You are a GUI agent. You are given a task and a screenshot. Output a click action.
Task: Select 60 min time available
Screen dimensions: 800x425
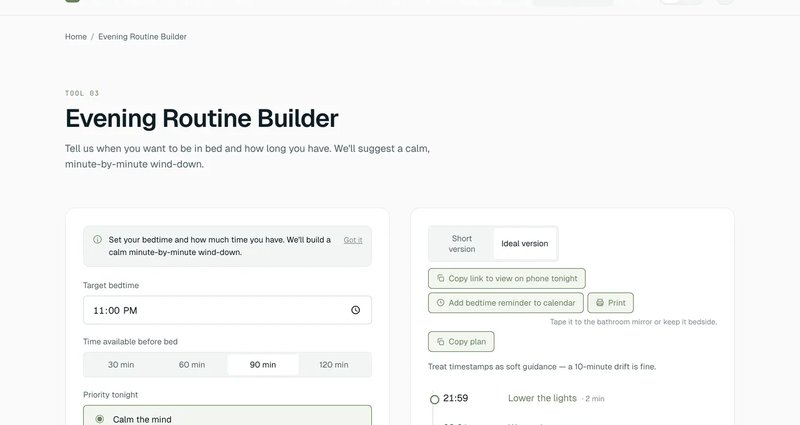[192, 365]
